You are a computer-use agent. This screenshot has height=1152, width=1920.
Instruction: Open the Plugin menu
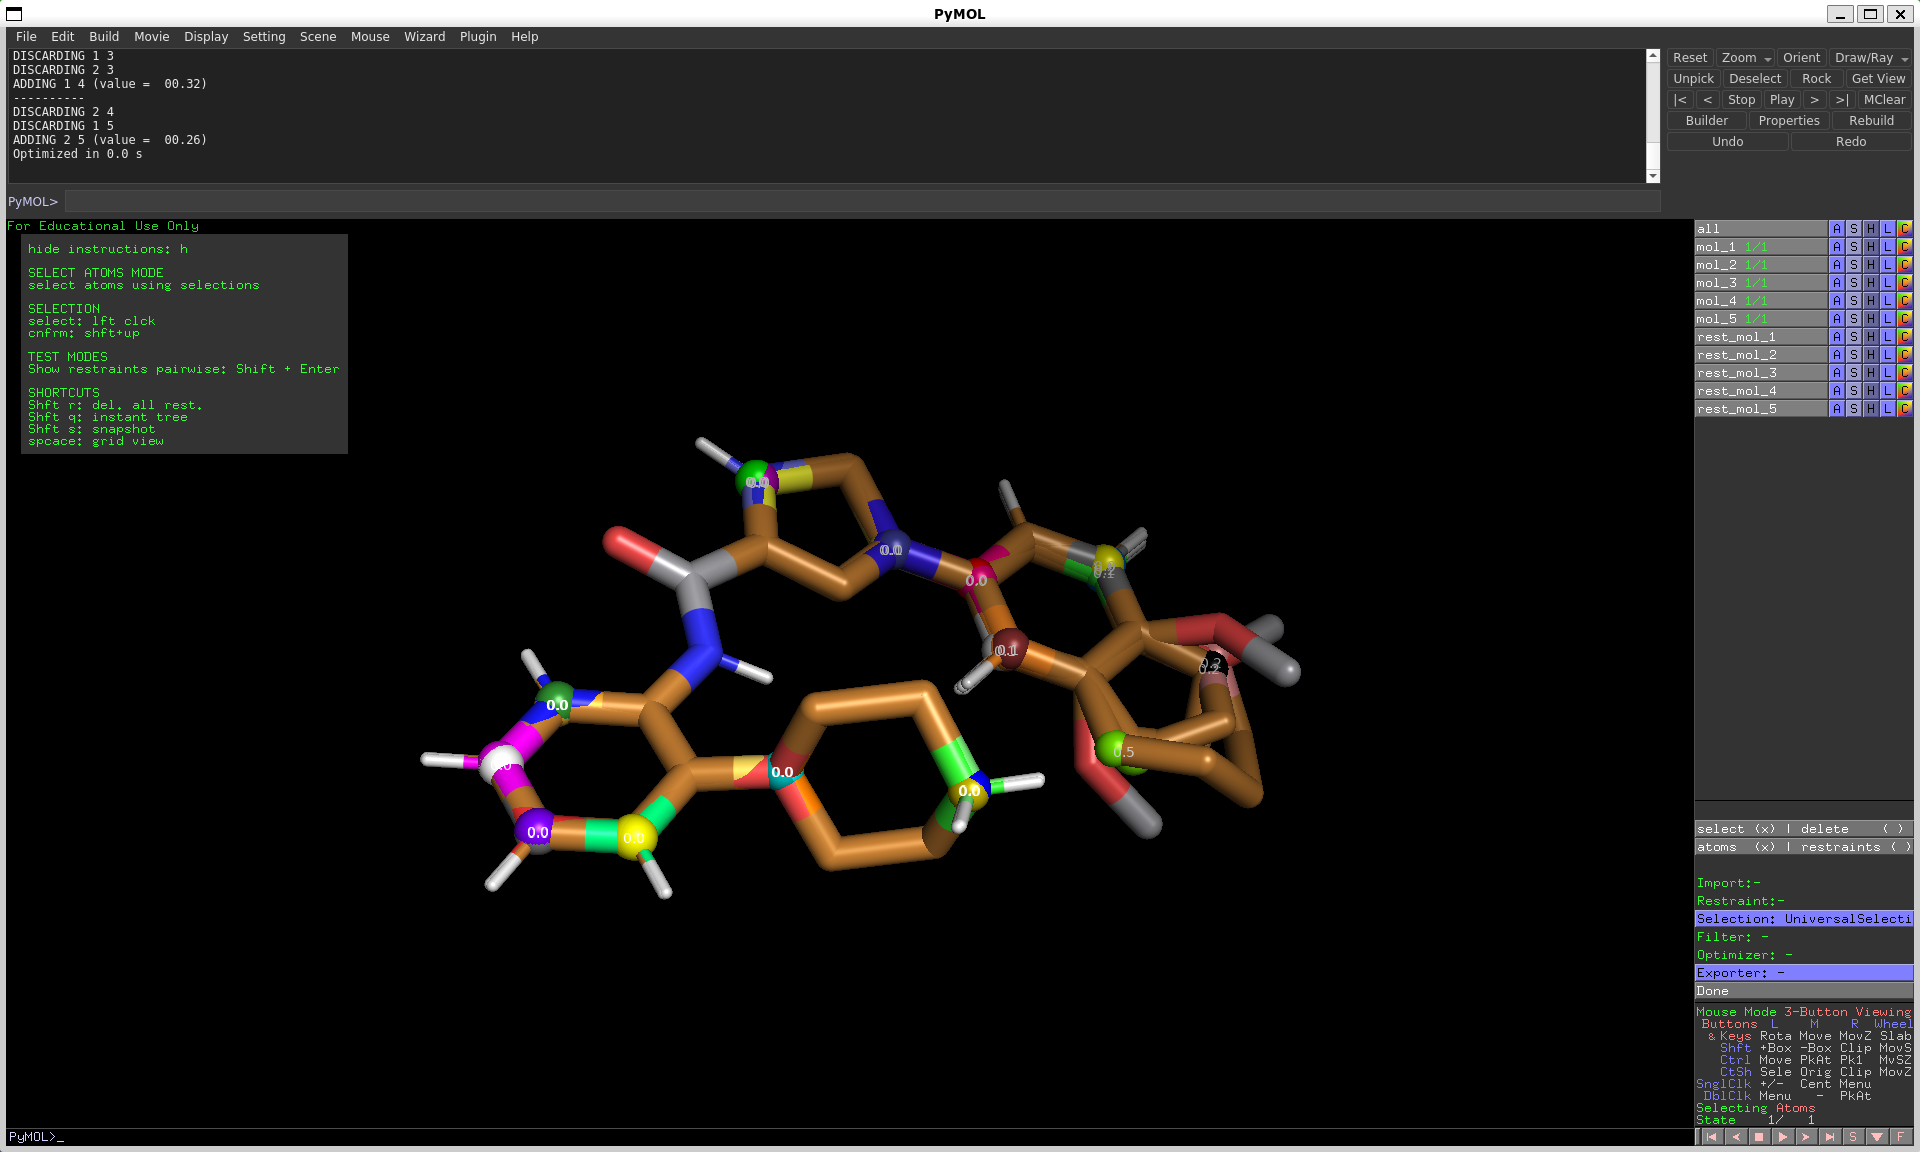click(x=478, y=37)
